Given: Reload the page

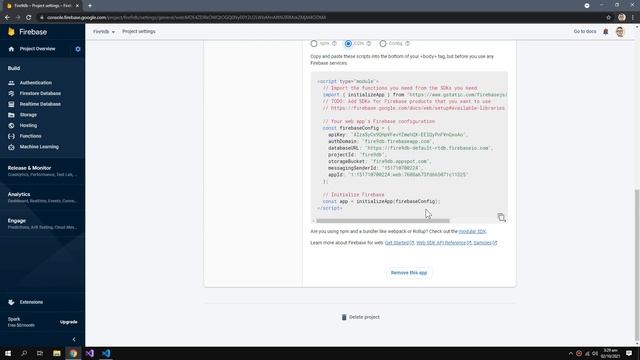Looking at the screenshot, I should [x=29, y=18].
